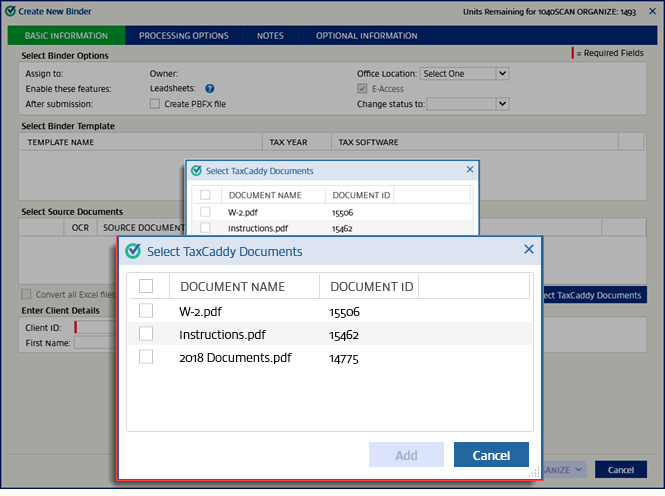Close the small Select TaxCaddy Documents dialog
This screenshot has width=665, height=496.
pyautogui.click(x=470, y=170)
